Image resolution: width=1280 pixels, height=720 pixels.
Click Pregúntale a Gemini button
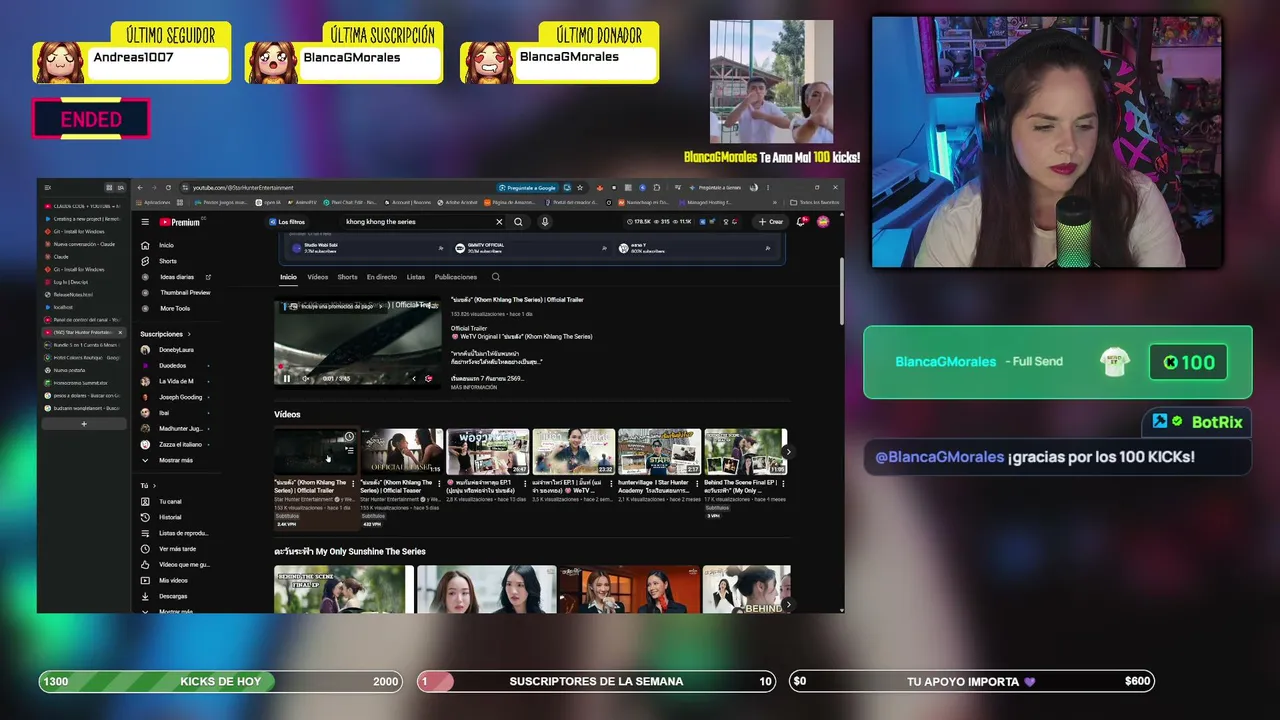[715, 187]
